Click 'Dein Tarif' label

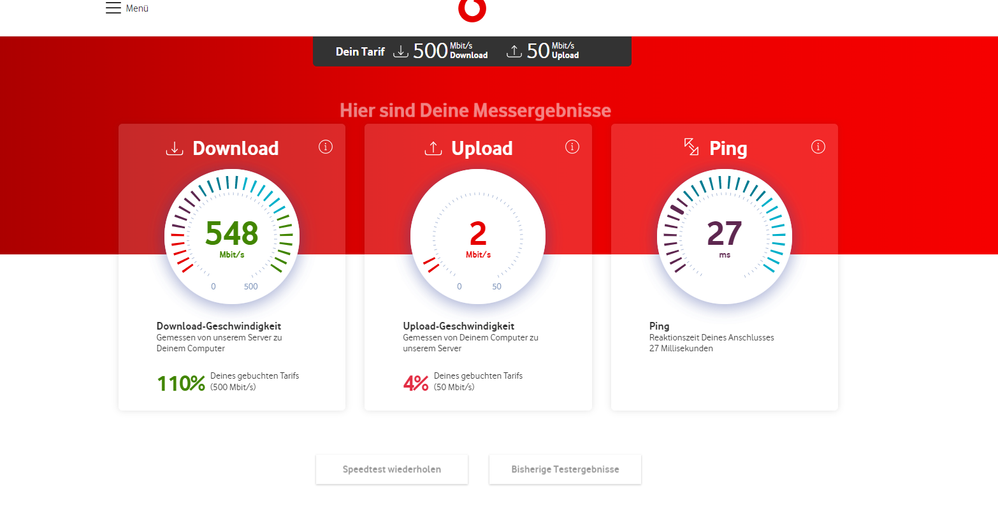pyautogui.click(x=360, y=52)
